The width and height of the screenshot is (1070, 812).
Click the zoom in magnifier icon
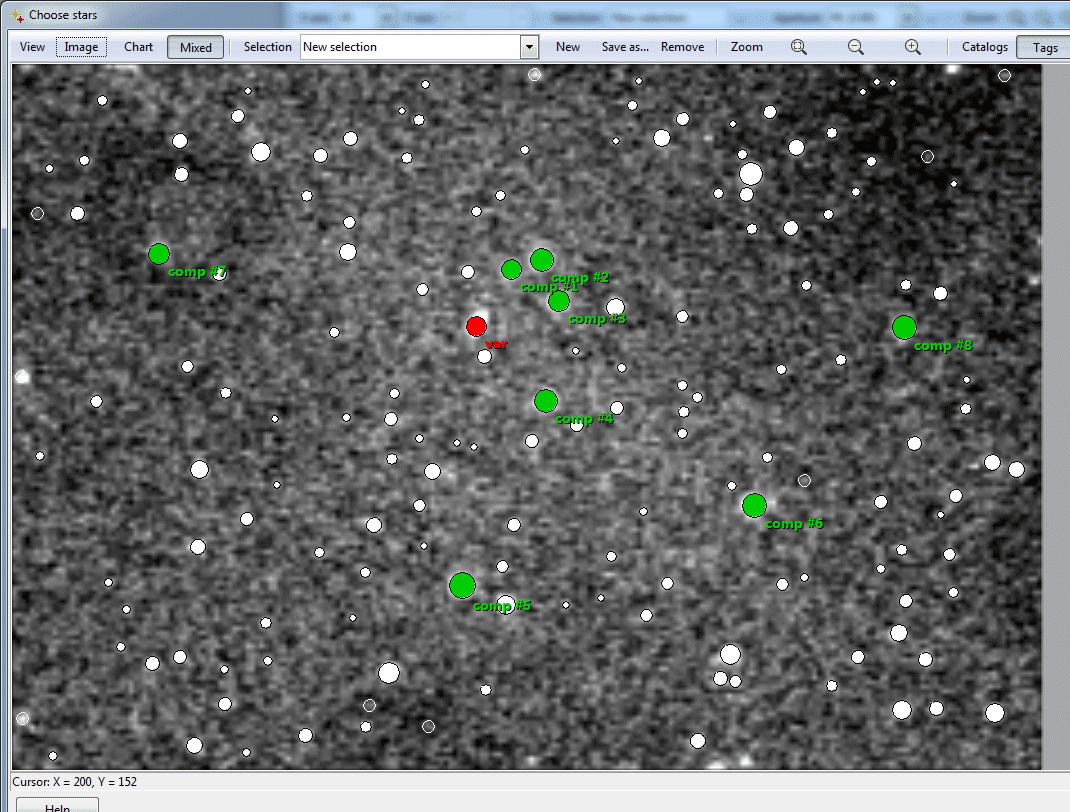click(912, 47)
